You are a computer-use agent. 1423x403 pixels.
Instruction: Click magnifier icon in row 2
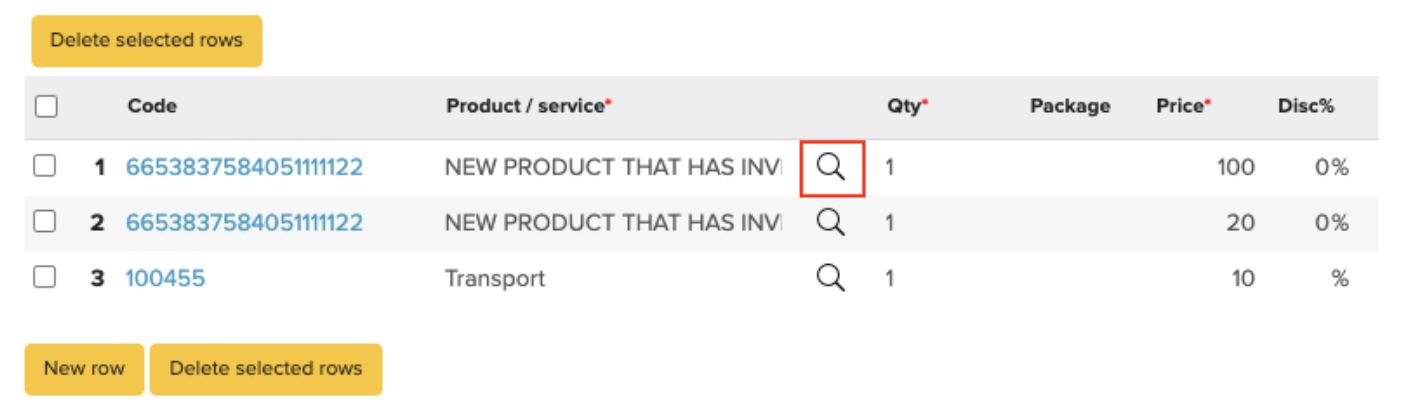(x=831, y=222)
